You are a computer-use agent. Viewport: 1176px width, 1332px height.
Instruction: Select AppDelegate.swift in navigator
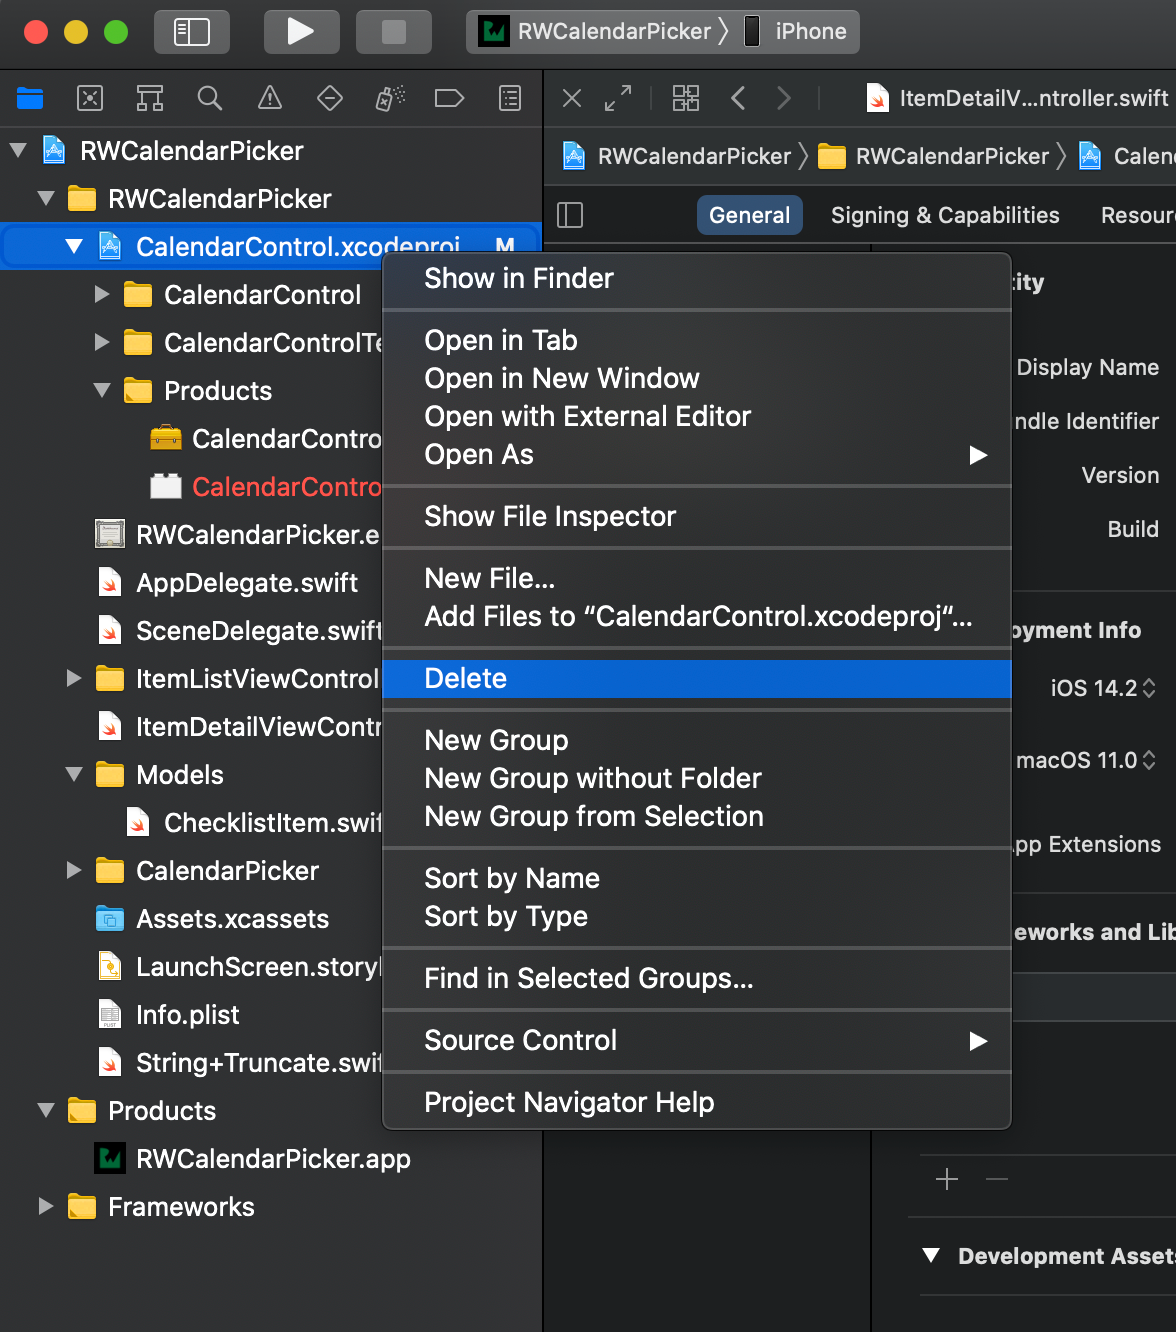click(x=247, y=583)
